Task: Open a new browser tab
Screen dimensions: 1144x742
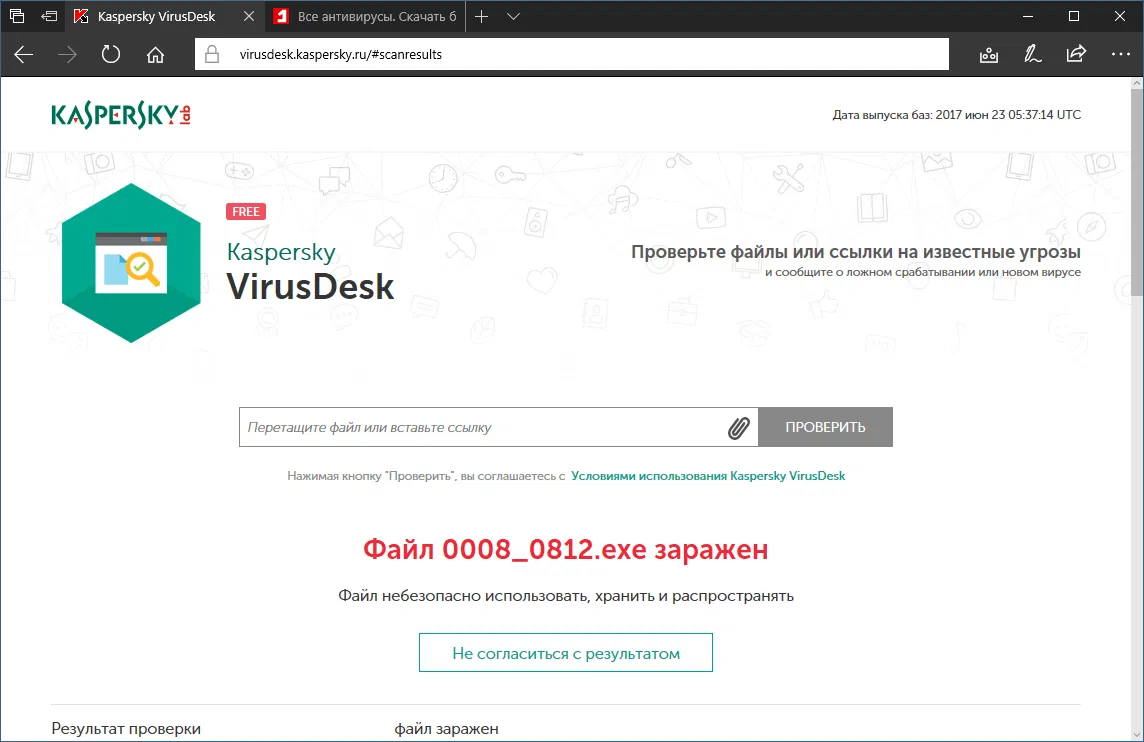Action: [482, 16]
